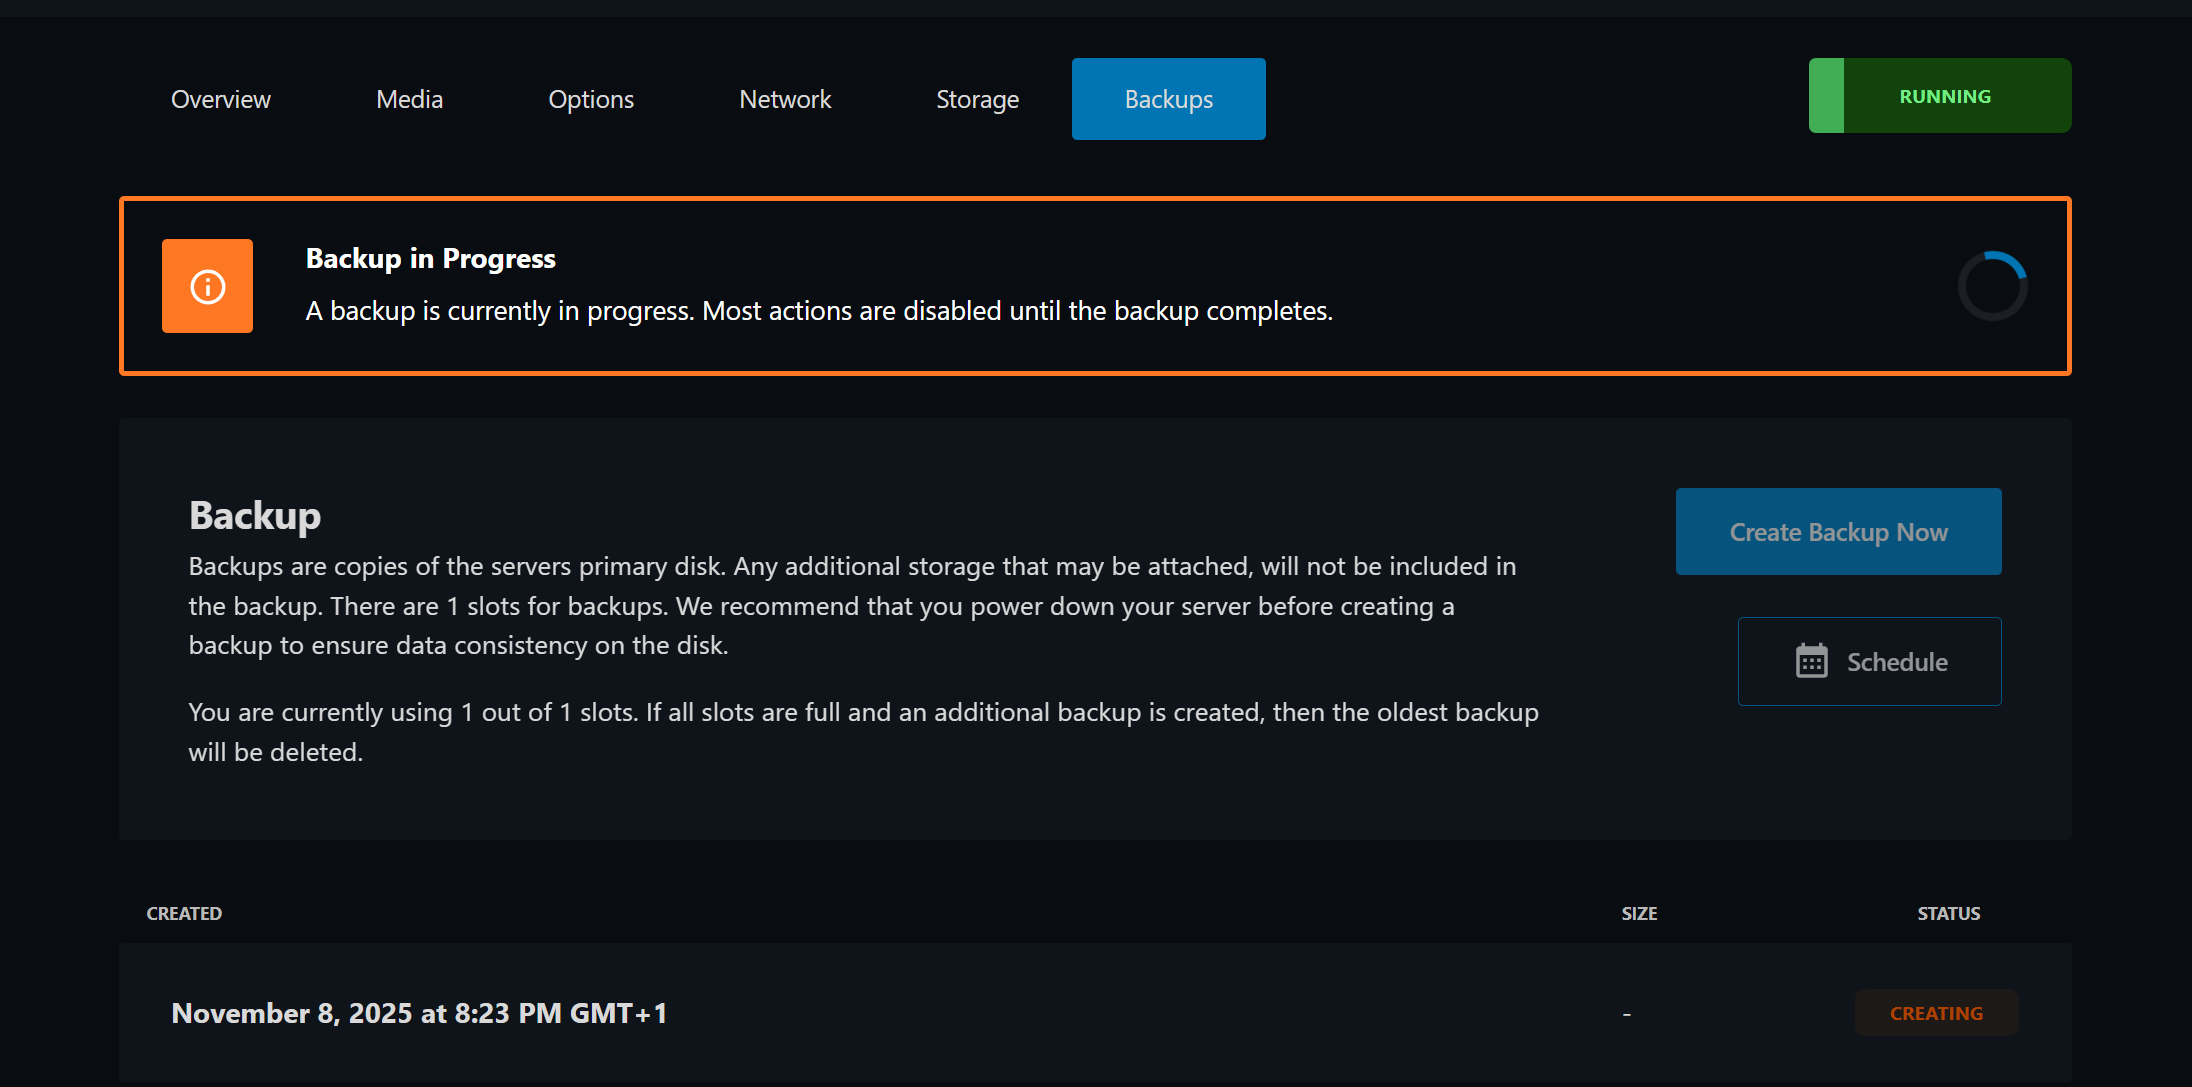The image size is (2192, 1087).
Task: Select the November 8, 2025 backup row
Action: tap(419, 1013)
